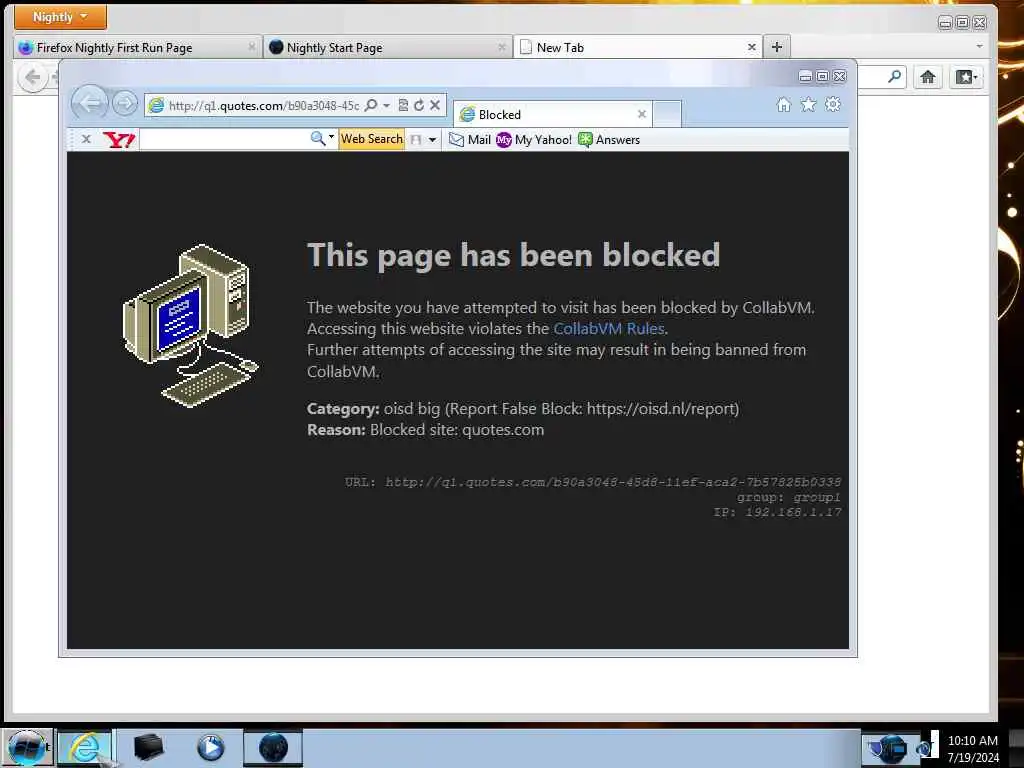Click Nightly search bar magnifier icon
Viewport: 1024px width, 768px height.
pyautogui.click(x=895, y=76)
